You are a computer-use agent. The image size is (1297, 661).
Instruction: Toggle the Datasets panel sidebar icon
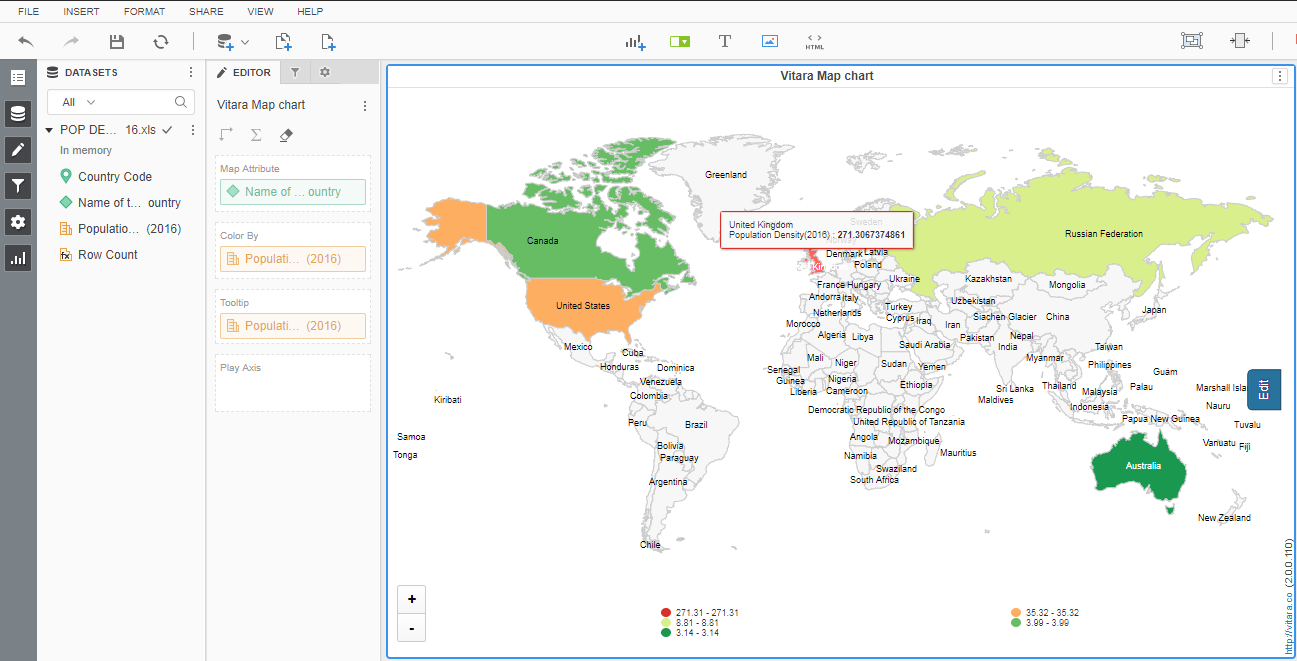pyautogui.click(x=18, y=114)
